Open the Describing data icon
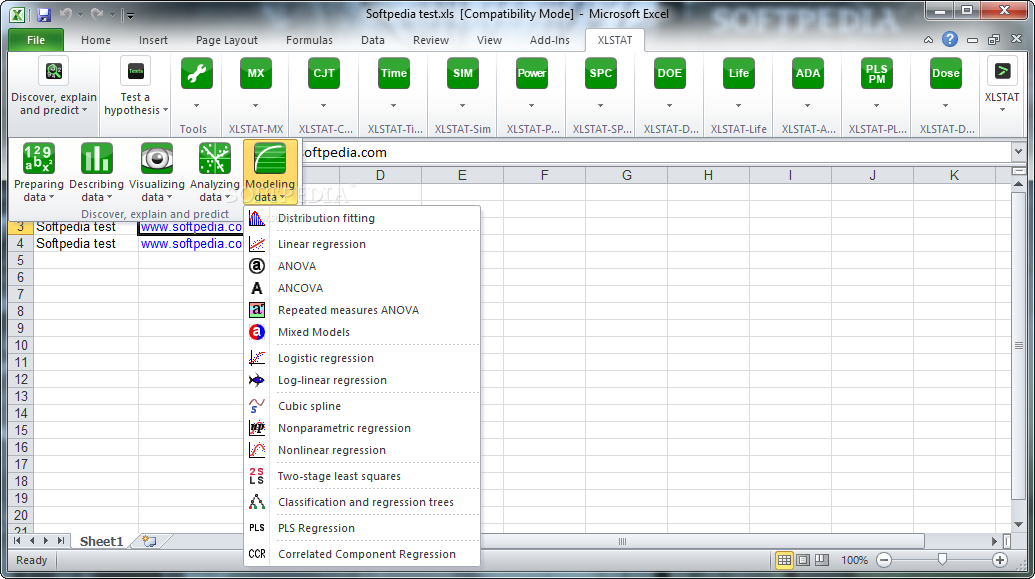The width and height of the screenshot is (1035, 579). pyautogui.click(x=96, y=158)
